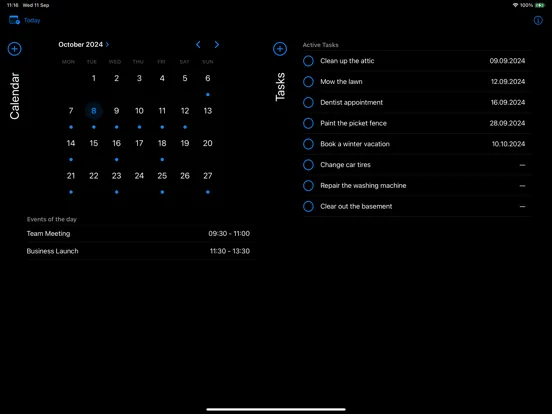This screenshot has width=552, height=414.
Task: Tap the 11:30 - 13:30 event time
Action: [x=230, y=251]
